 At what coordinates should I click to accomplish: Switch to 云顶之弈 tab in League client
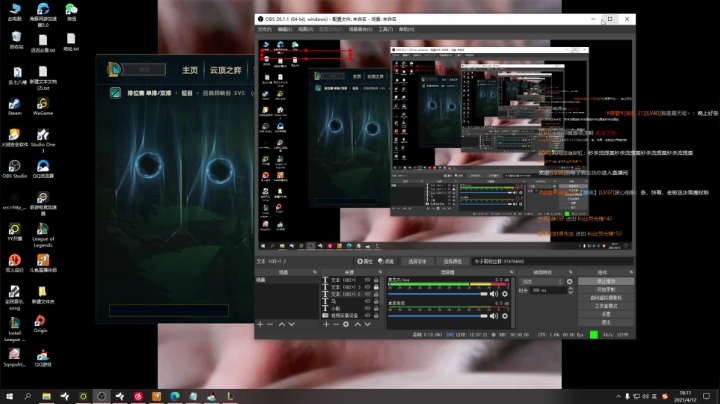[x=225, y=70]
